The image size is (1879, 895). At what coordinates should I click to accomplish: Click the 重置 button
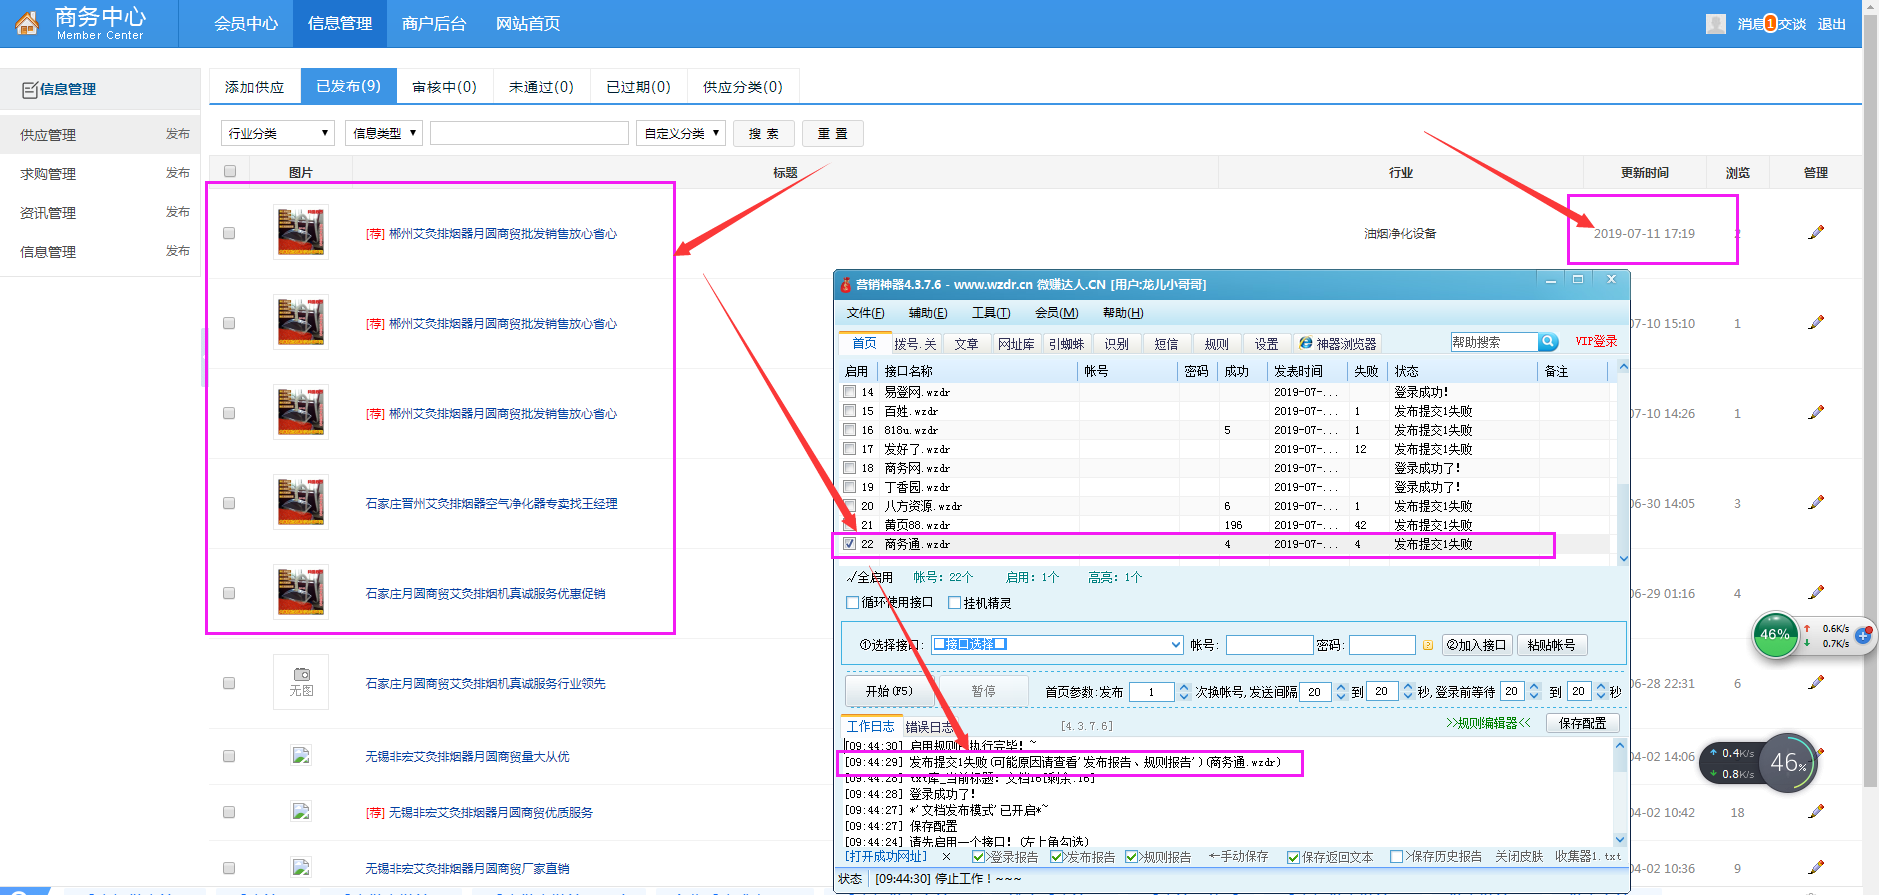(832, 133)
